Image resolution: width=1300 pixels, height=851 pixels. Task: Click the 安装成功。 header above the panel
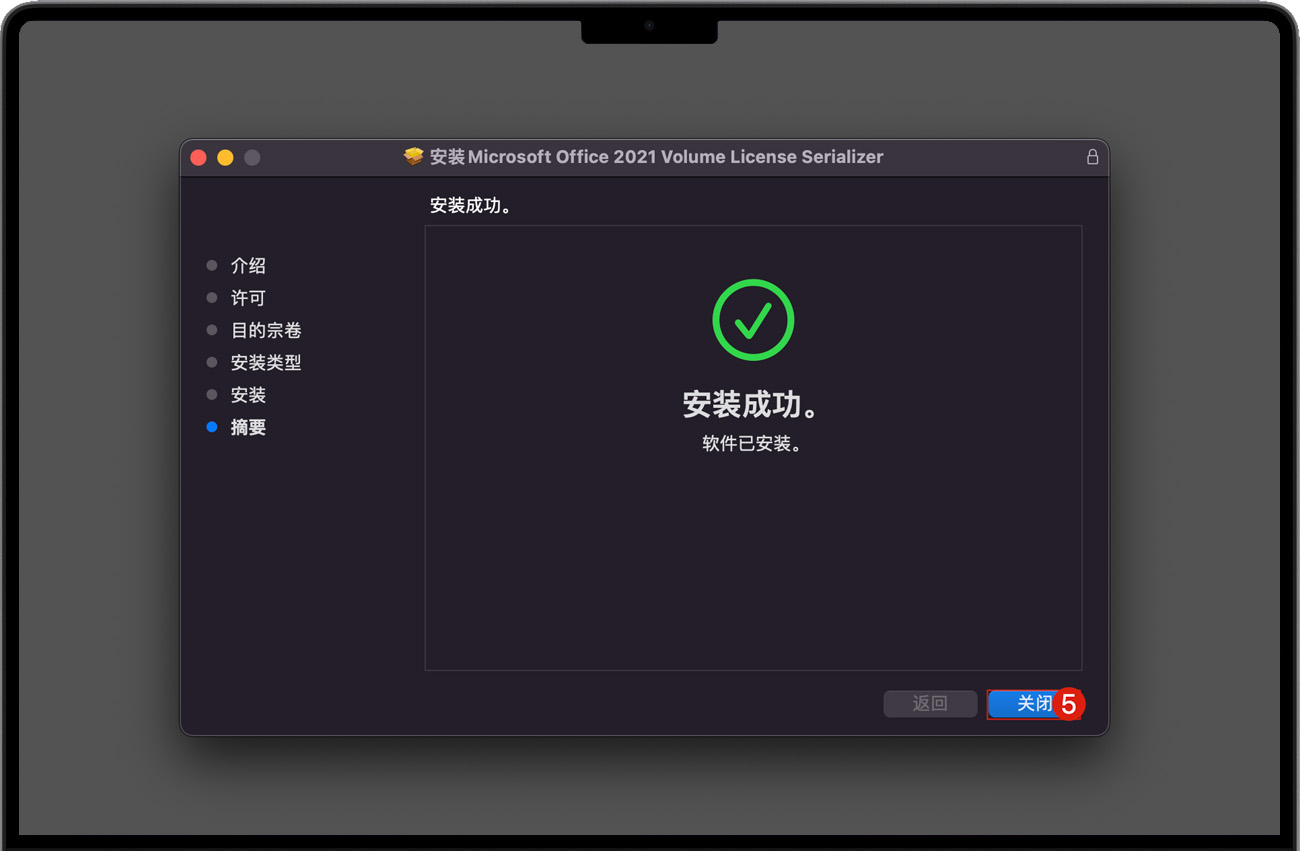click(471, 206)
